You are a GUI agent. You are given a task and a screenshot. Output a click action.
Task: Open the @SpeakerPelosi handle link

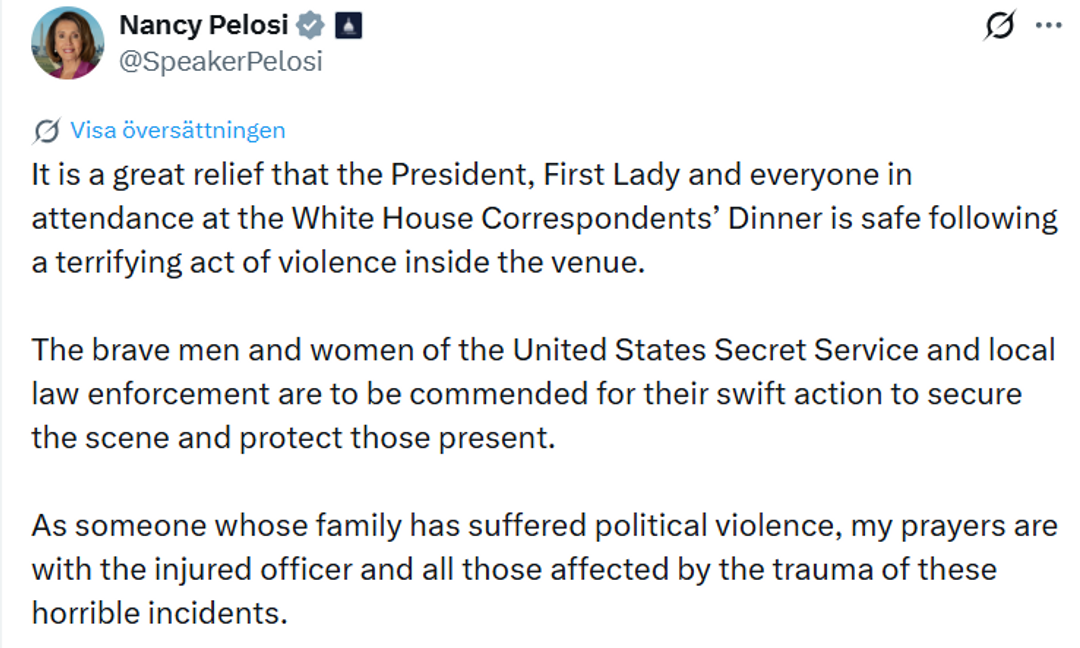(x=220, y=61)
